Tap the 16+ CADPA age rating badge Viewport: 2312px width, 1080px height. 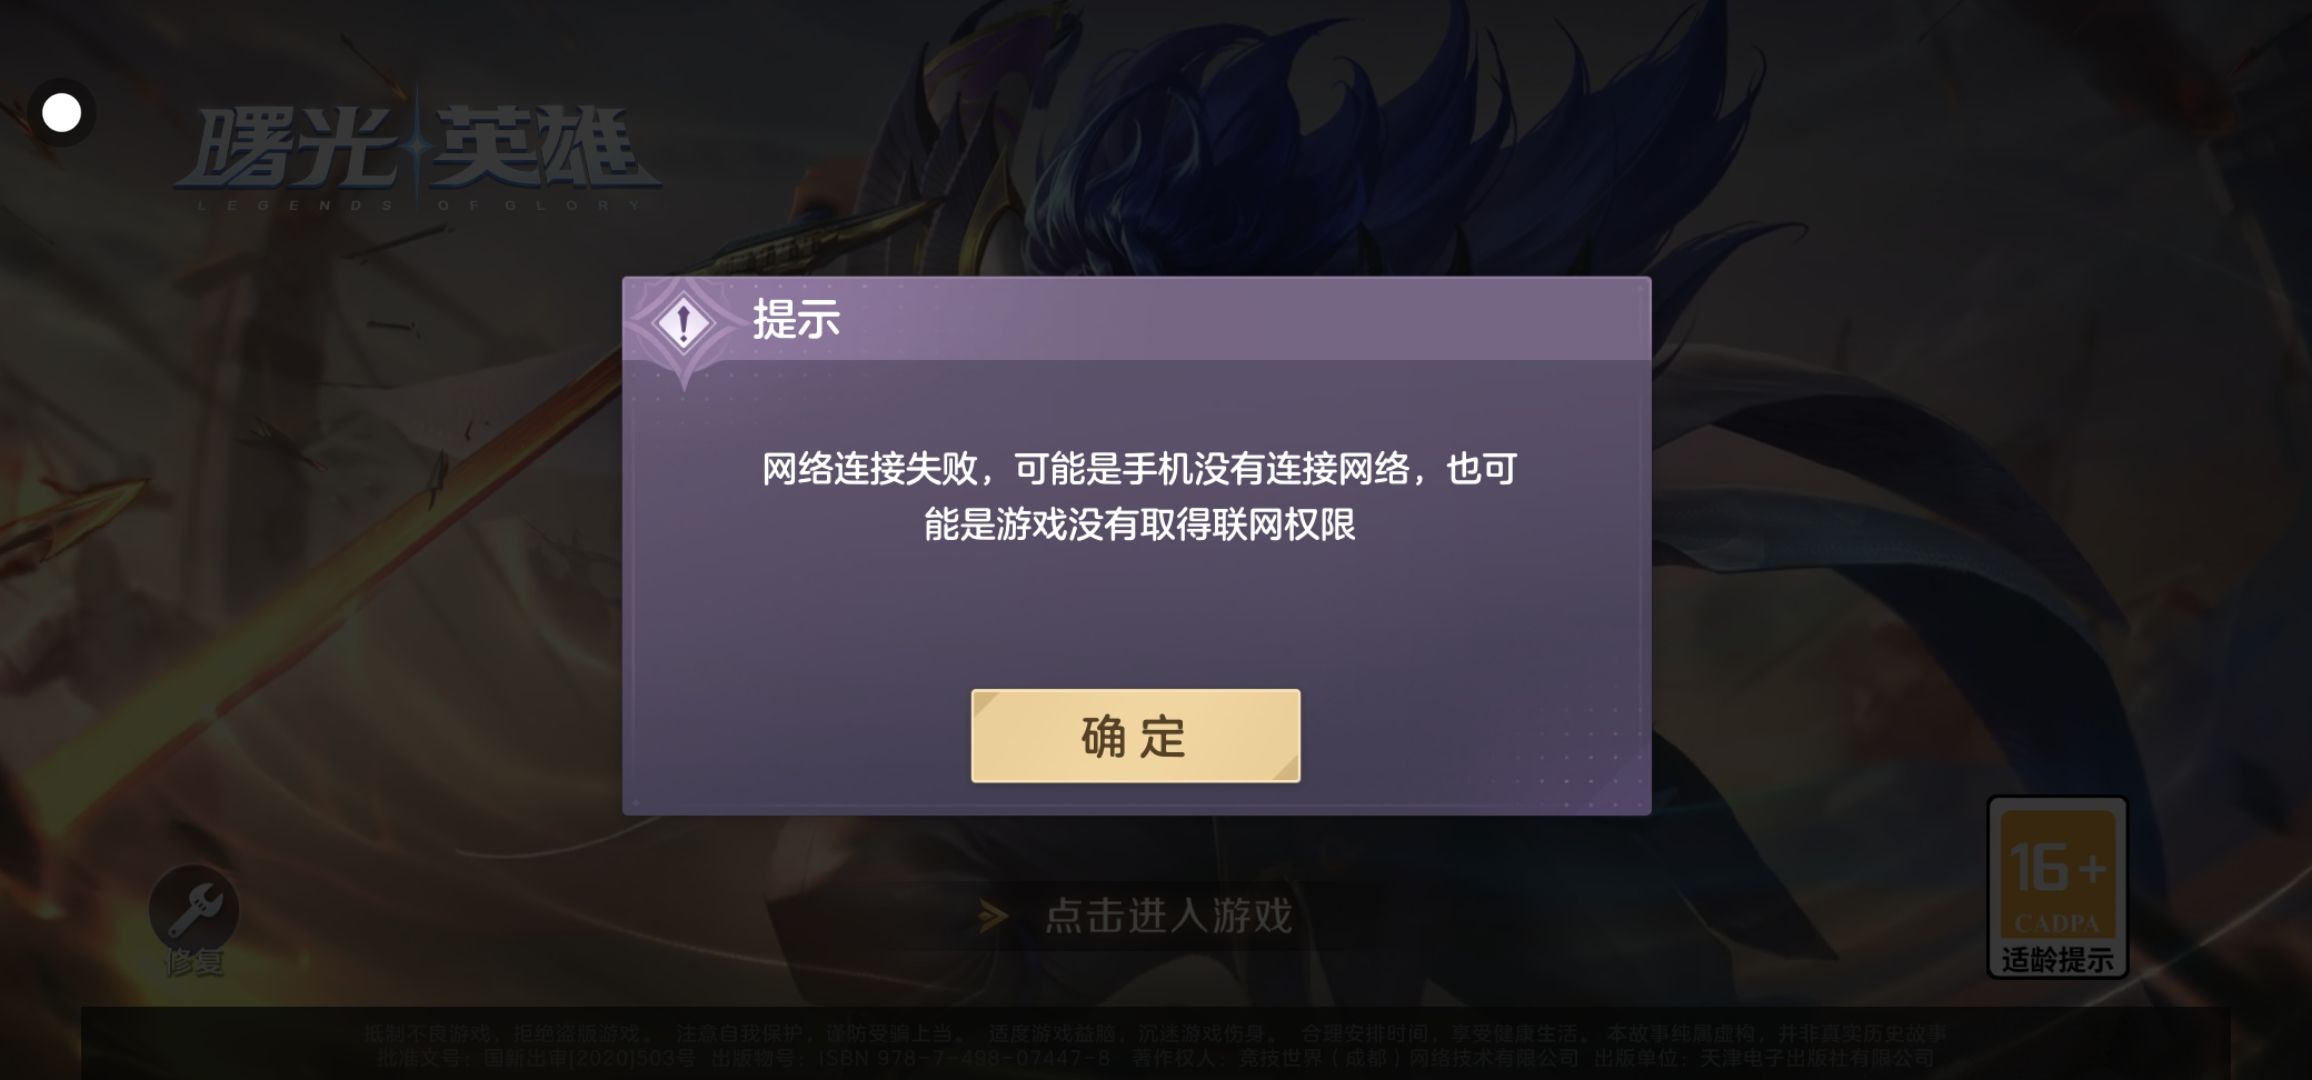click(x=2057, y=887)
